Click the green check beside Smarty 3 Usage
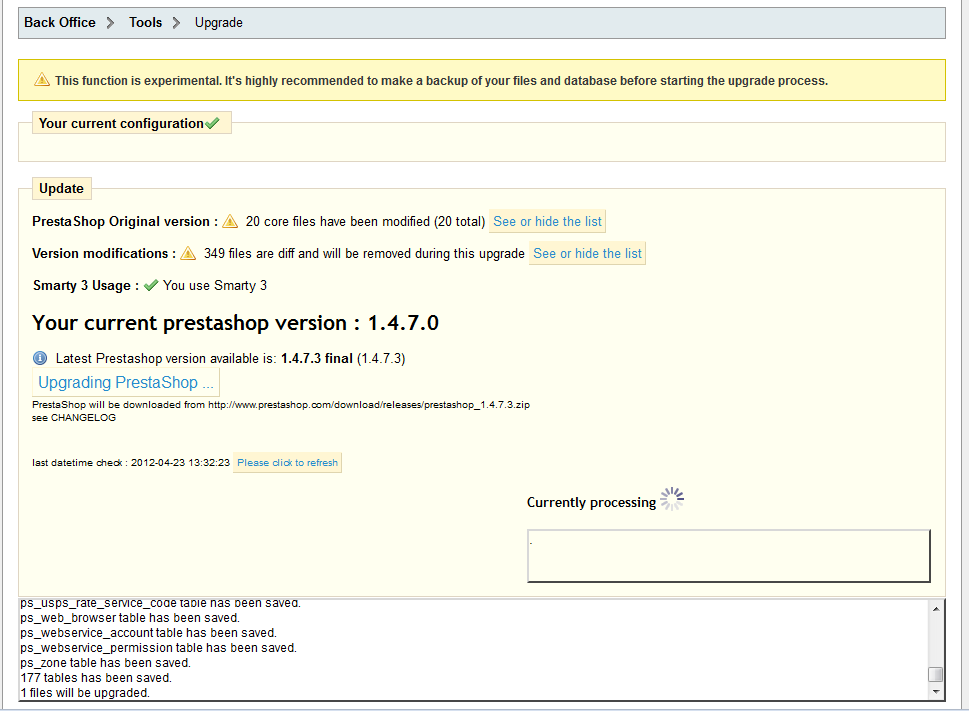 point(151,285)
